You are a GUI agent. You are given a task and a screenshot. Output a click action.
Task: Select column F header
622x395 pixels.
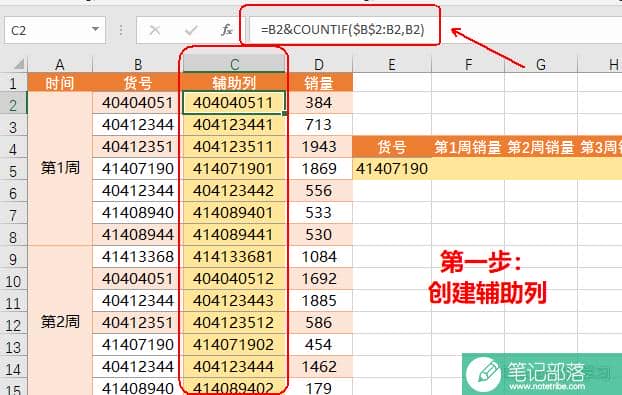click(x=468, y=64)
